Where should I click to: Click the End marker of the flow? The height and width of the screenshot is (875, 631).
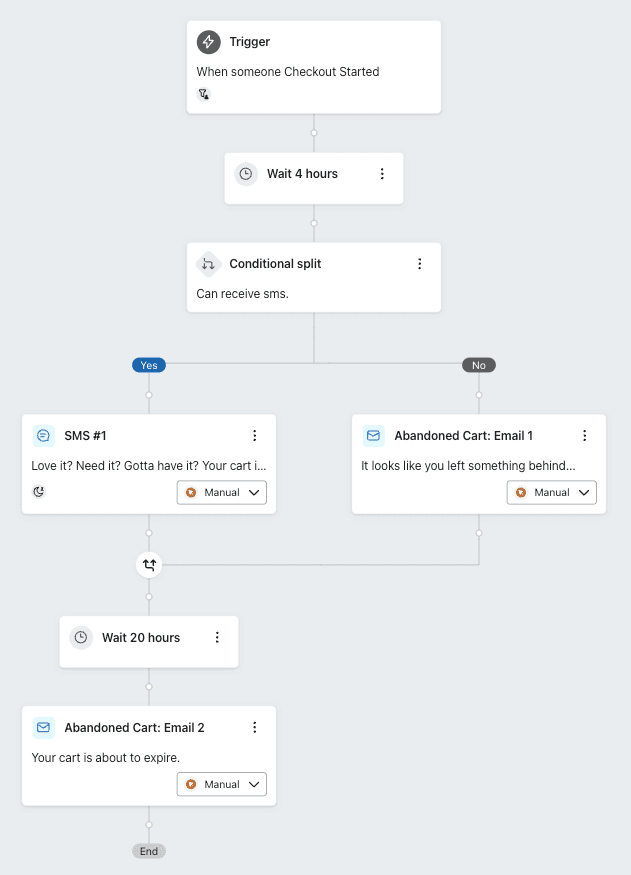pyautogui.click(x=148, y=851)
